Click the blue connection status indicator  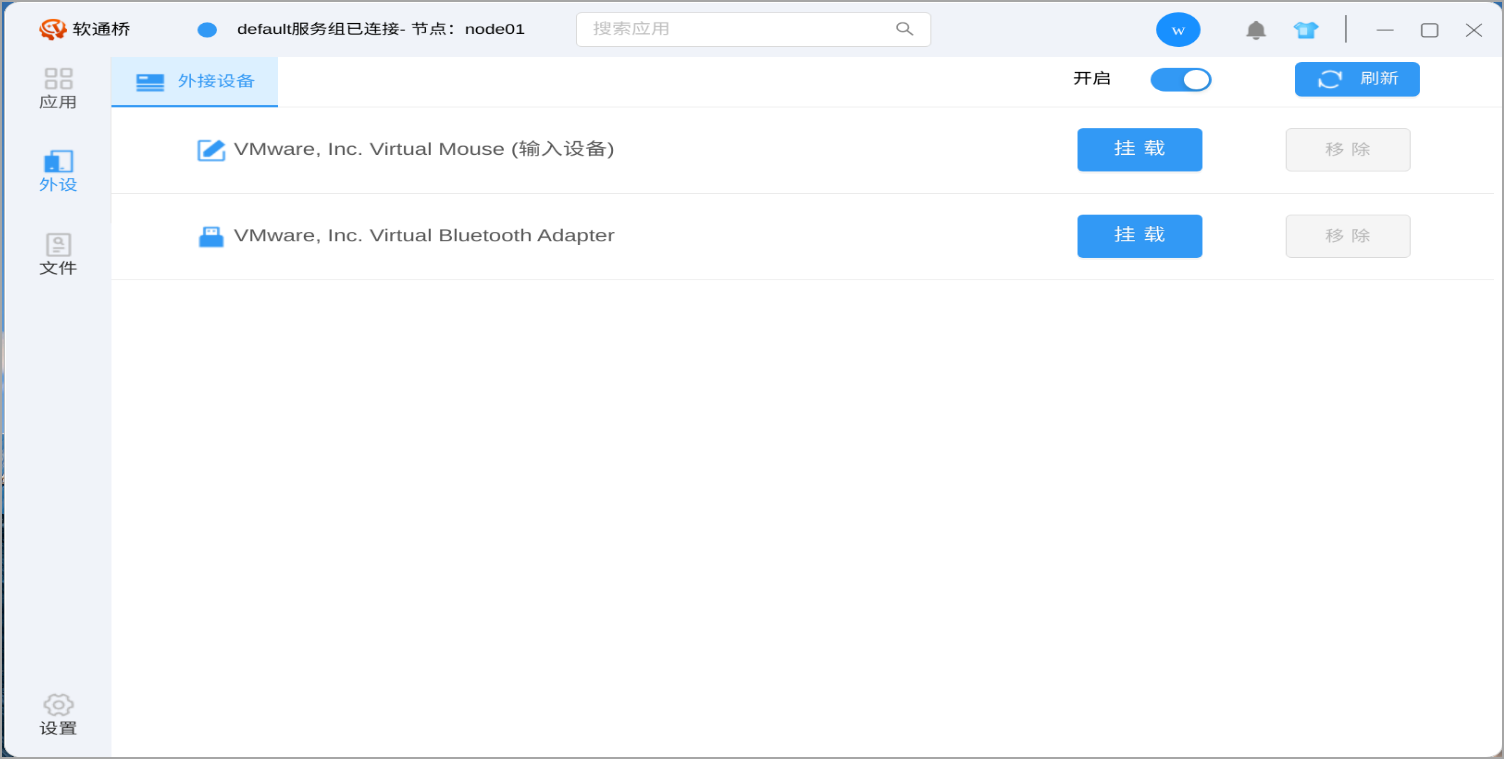tap(207, 30)
